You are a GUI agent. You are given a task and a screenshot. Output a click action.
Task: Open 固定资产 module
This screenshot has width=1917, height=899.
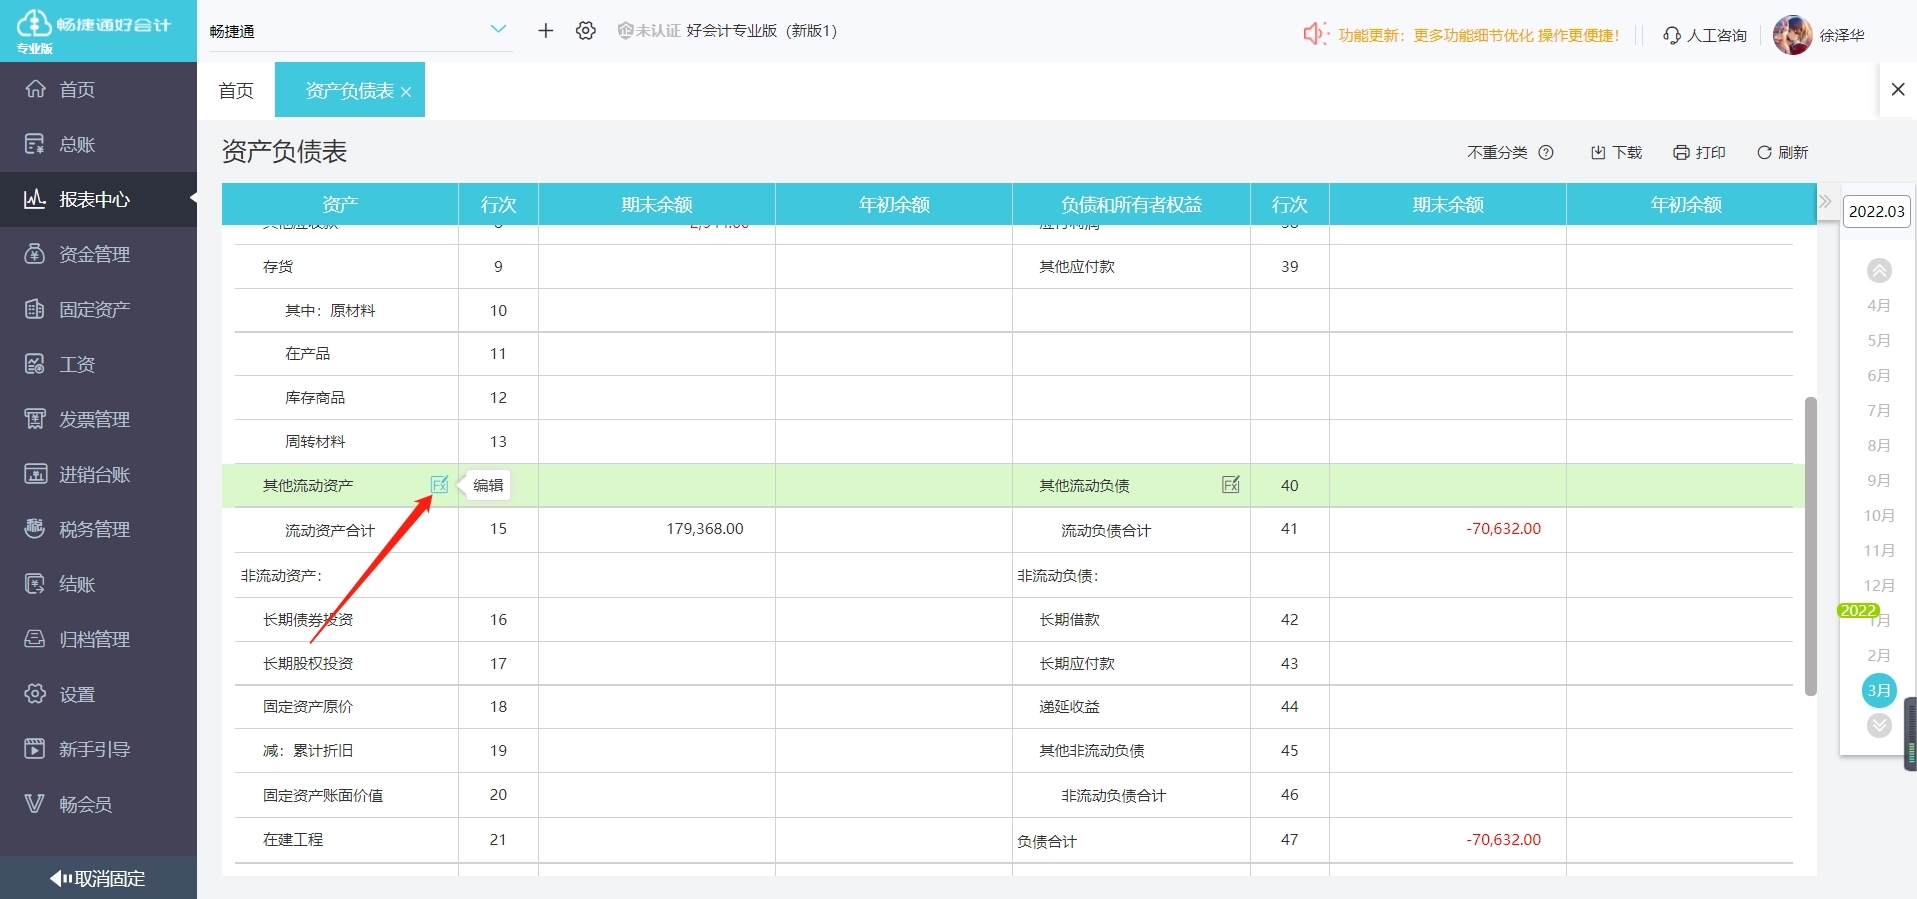click(x=98, y=309)
